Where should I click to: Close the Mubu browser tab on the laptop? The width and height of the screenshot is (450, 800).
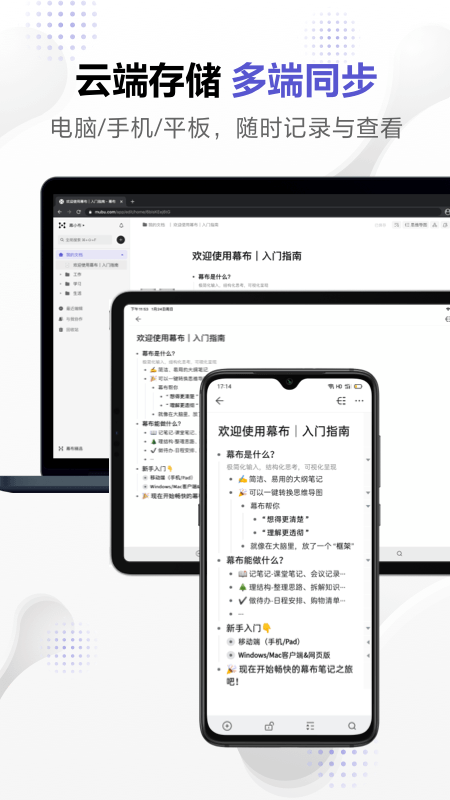pos(121,202)
